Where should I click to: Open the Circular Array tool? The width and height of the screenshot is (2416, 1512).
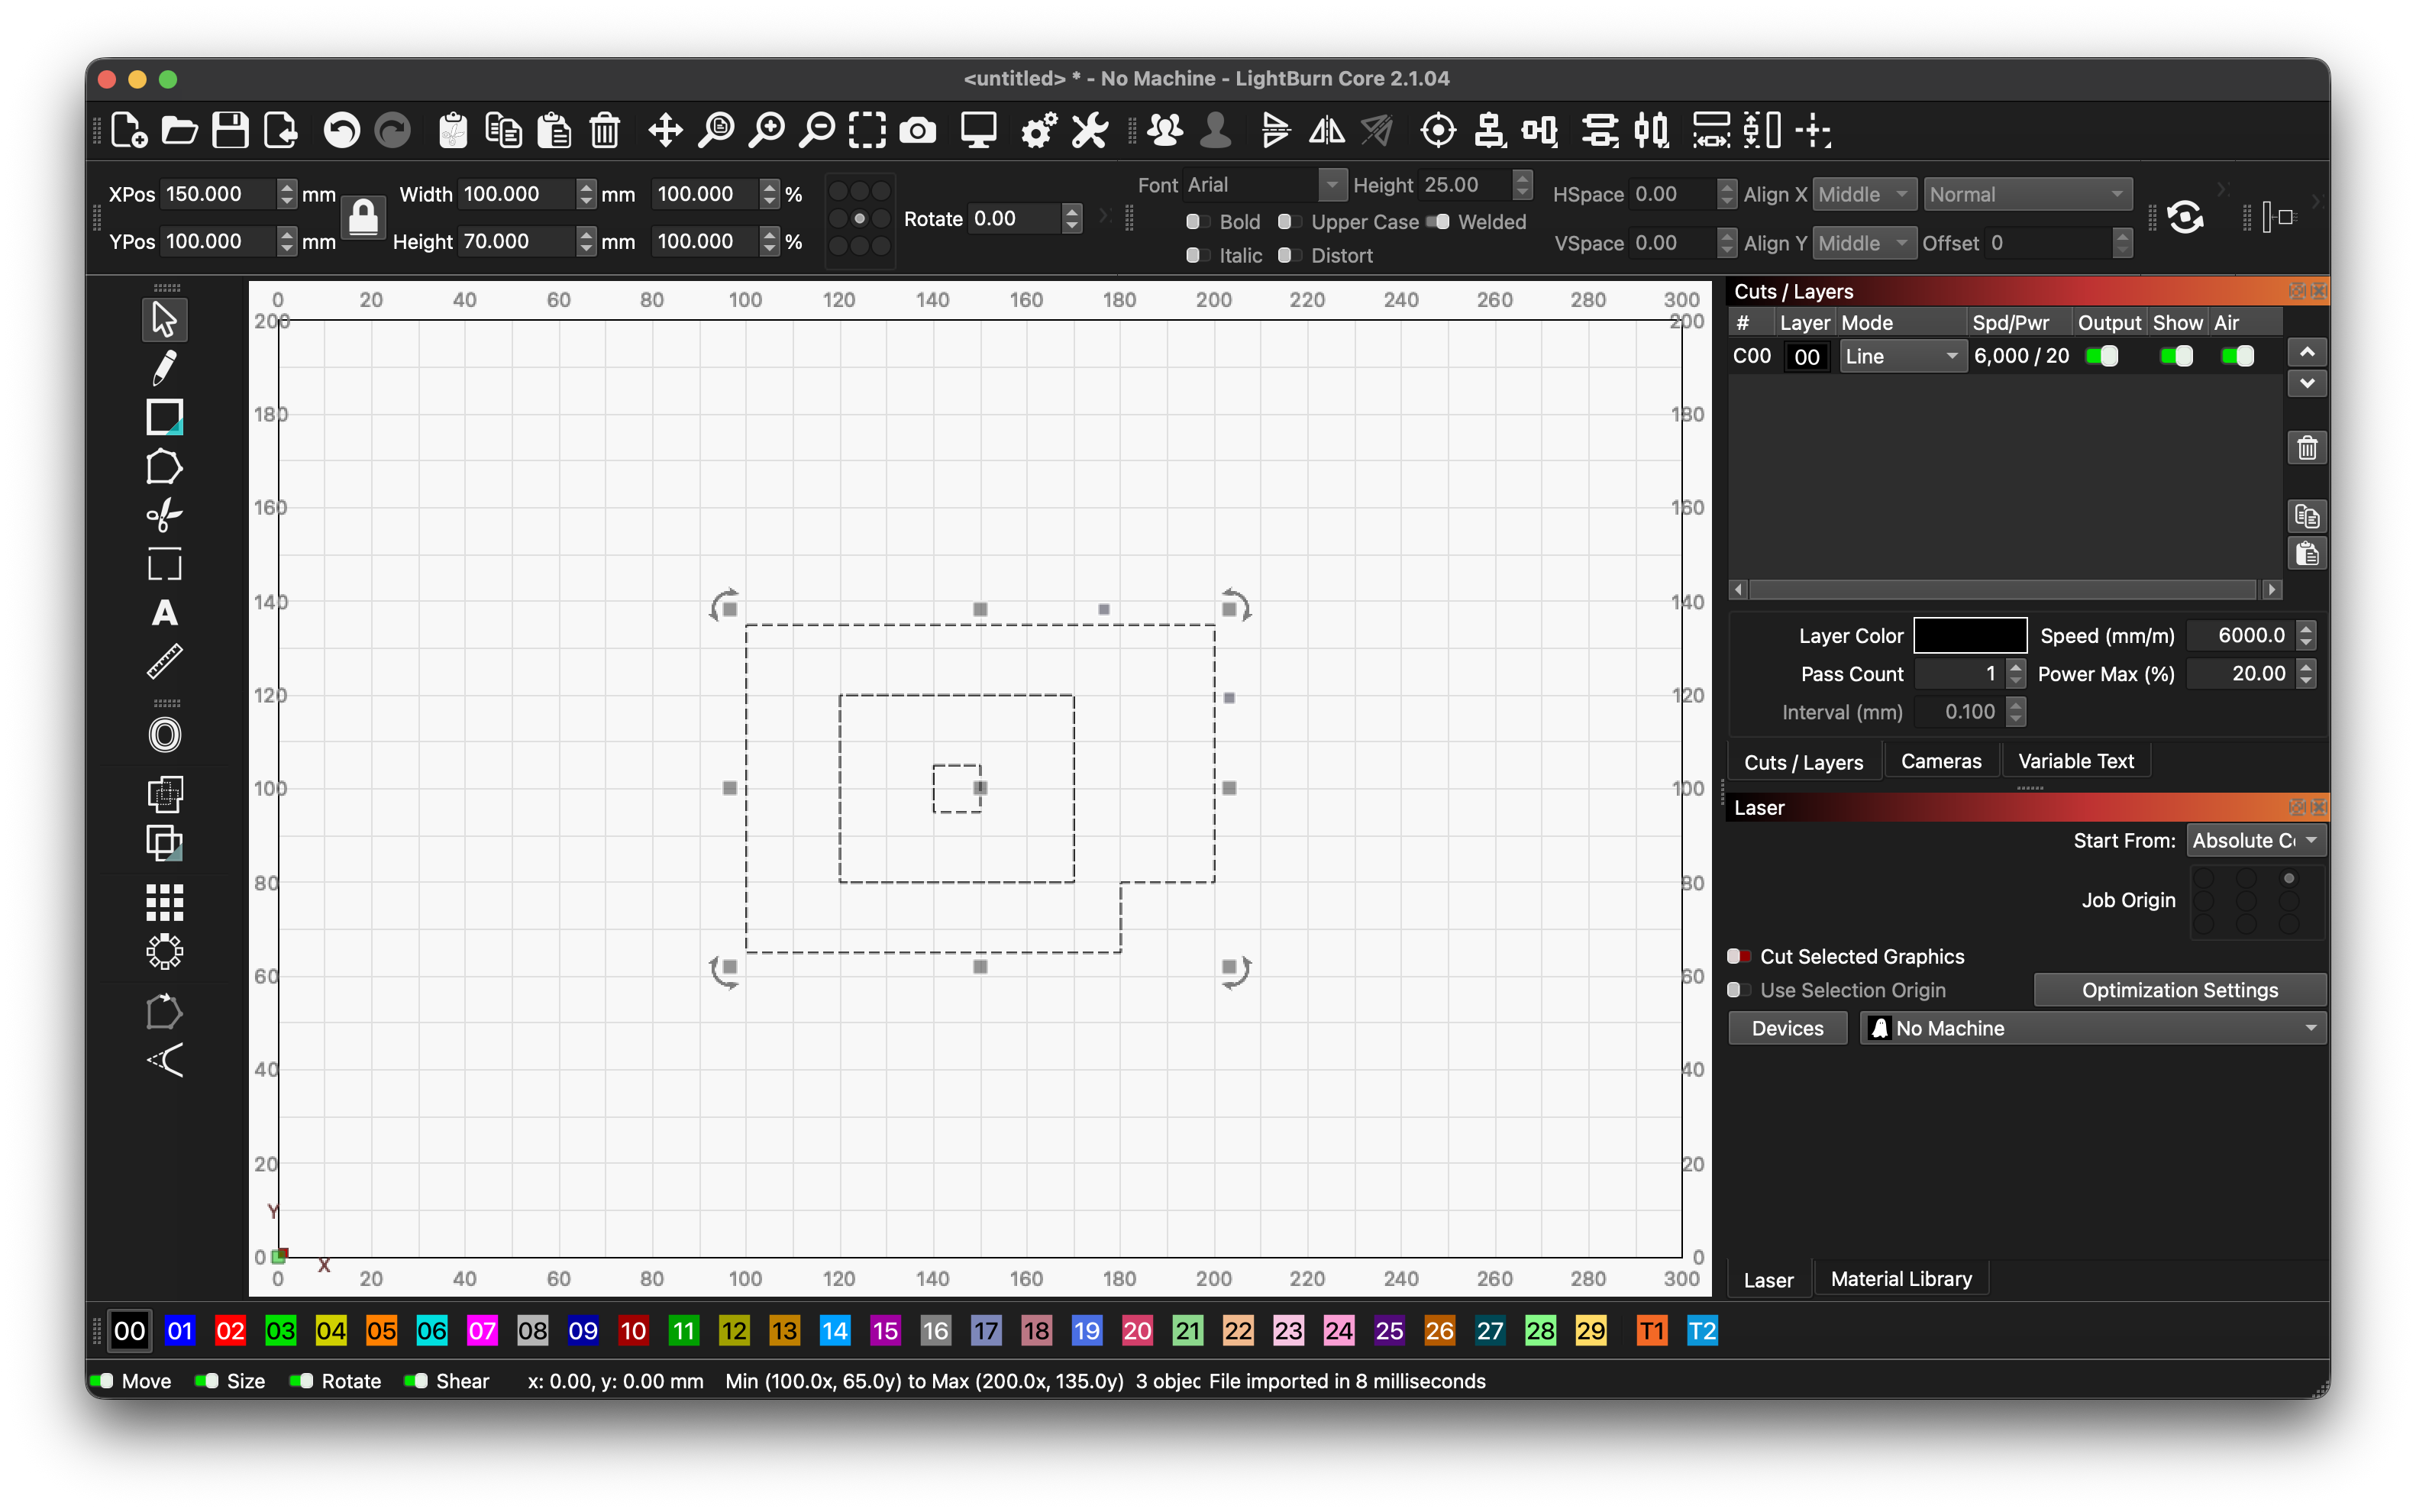point(164,952)
